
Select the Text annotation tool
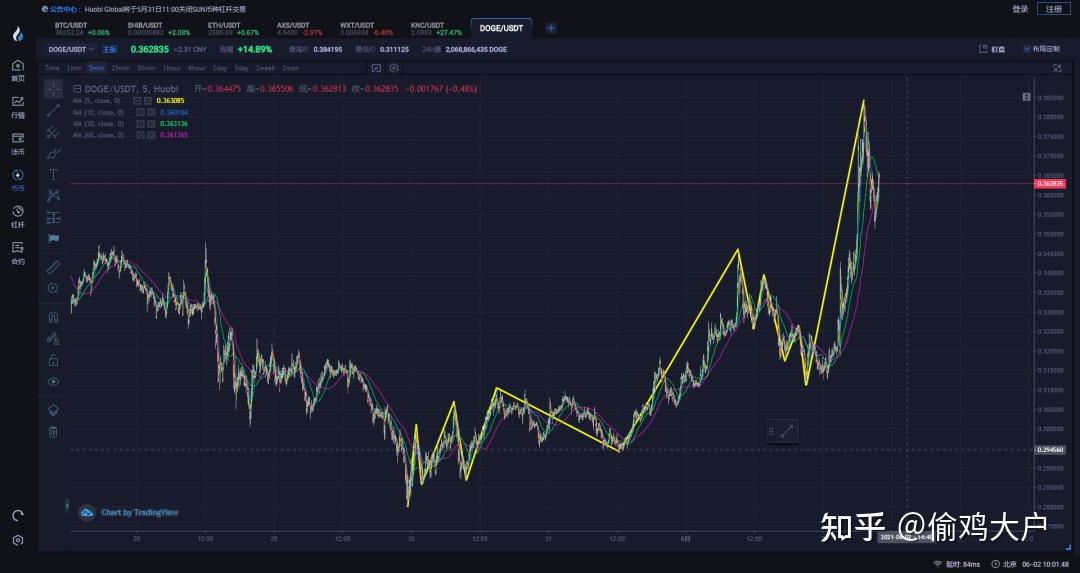tap(53, 175)
